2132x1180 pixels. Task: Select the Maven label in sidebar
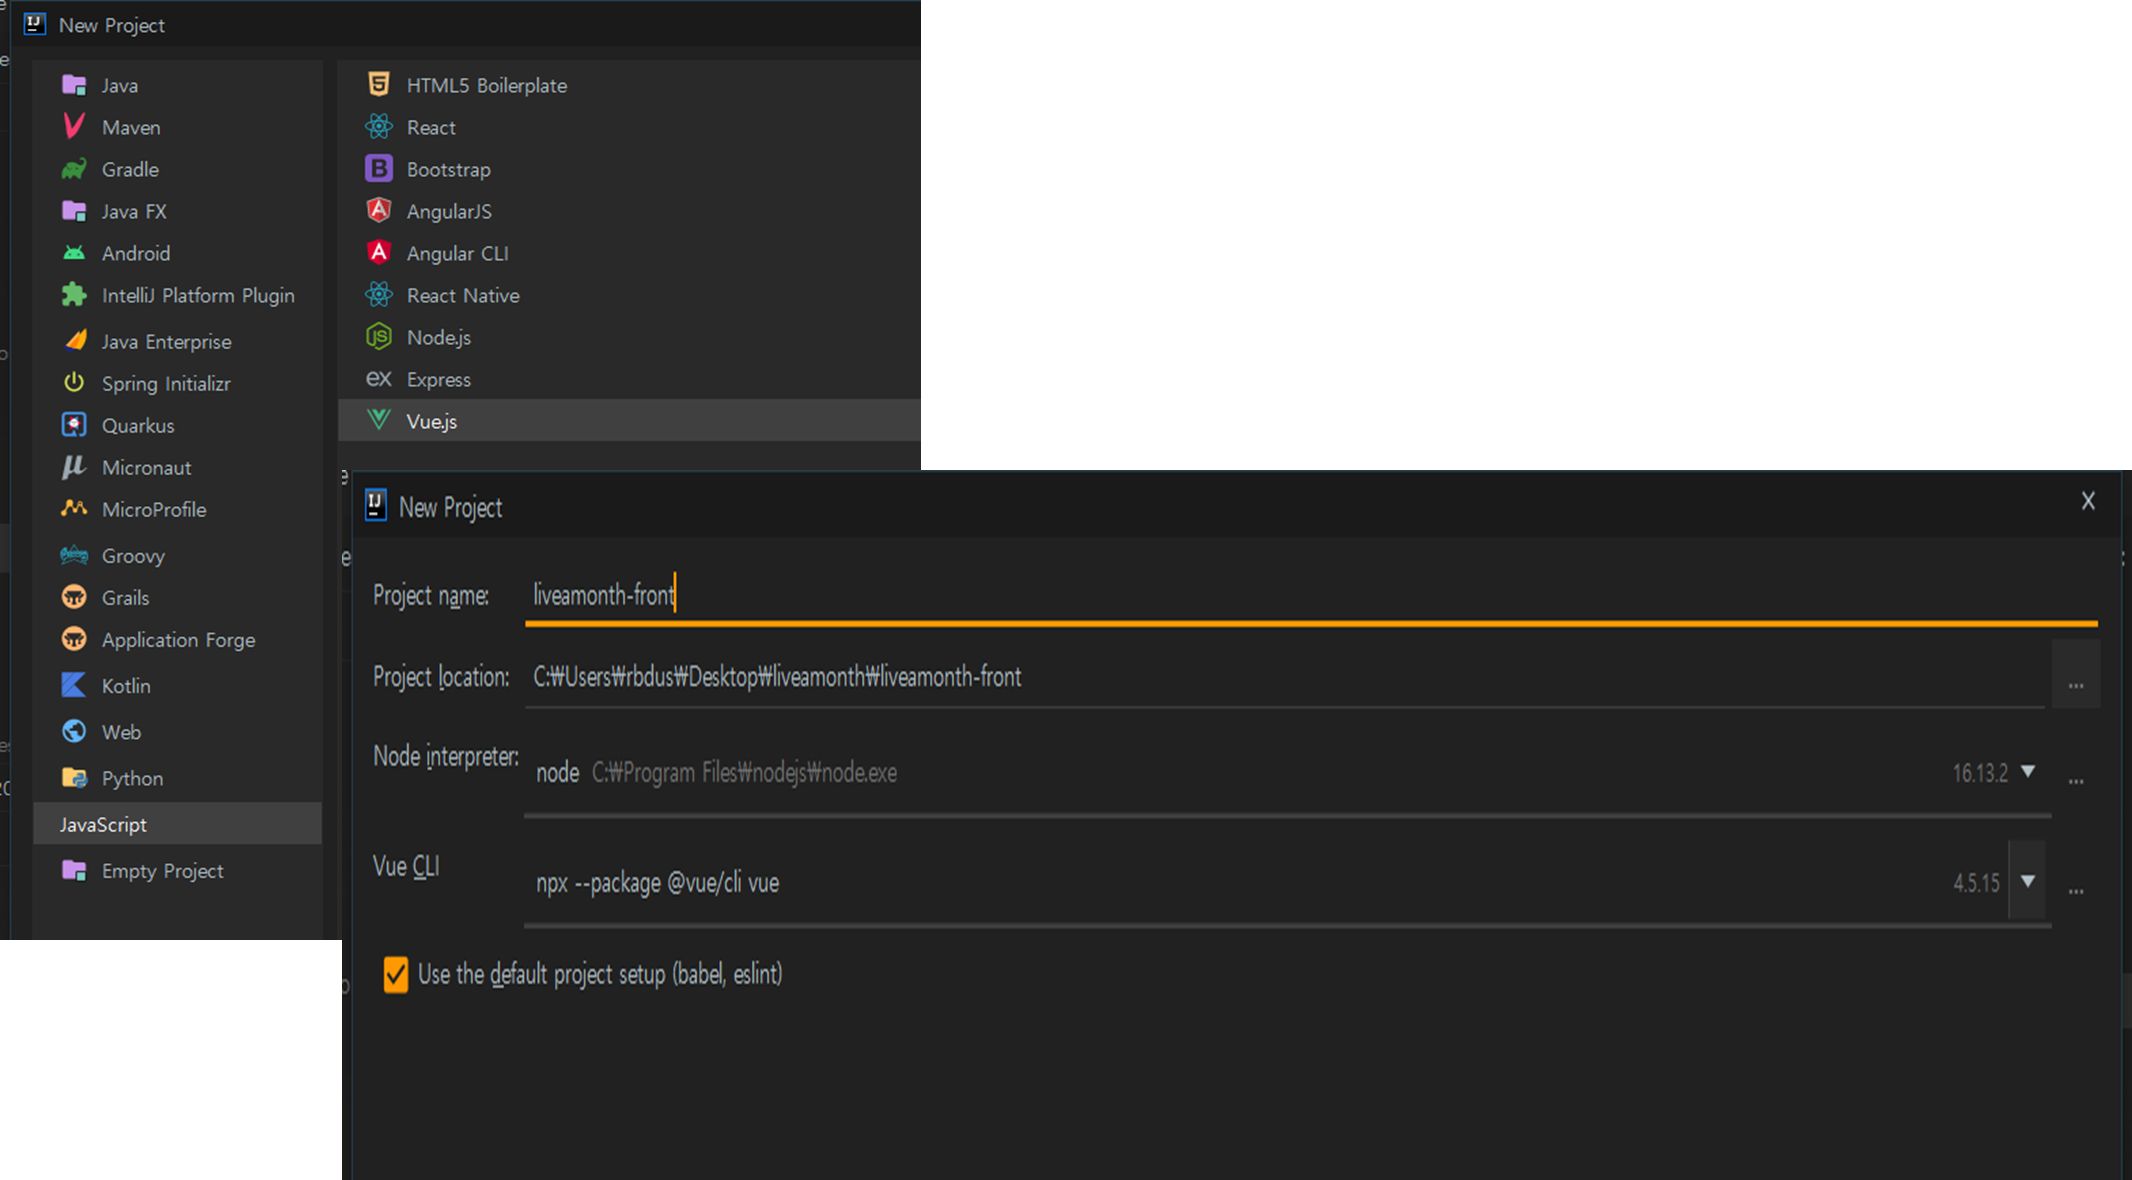pyautogui.click(x=131, y=127)
